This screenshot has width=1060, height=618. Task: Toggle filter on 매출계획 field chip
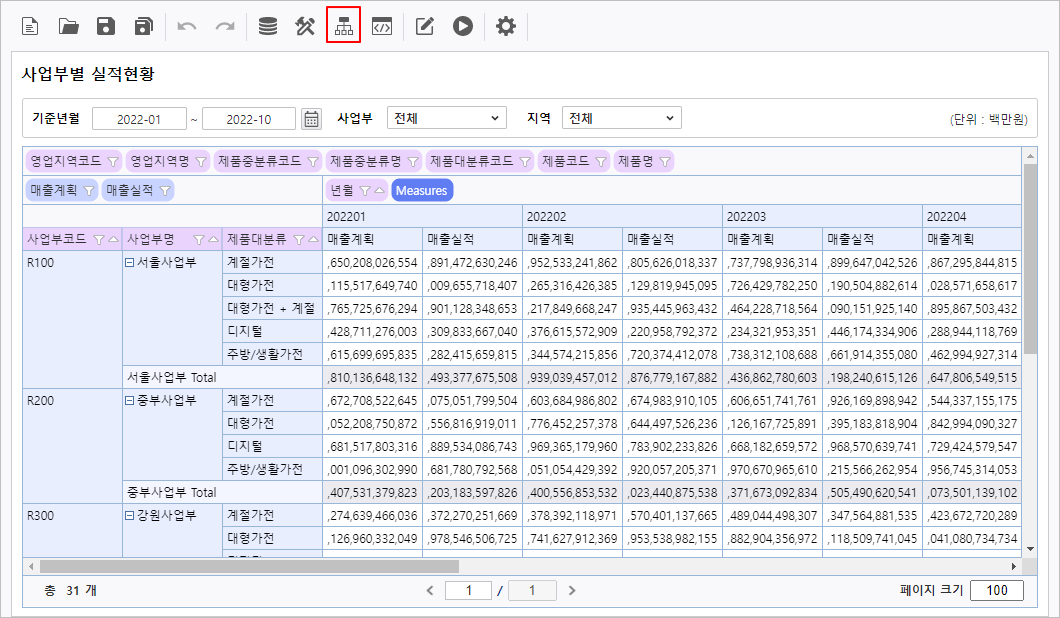tap(88, 190)
